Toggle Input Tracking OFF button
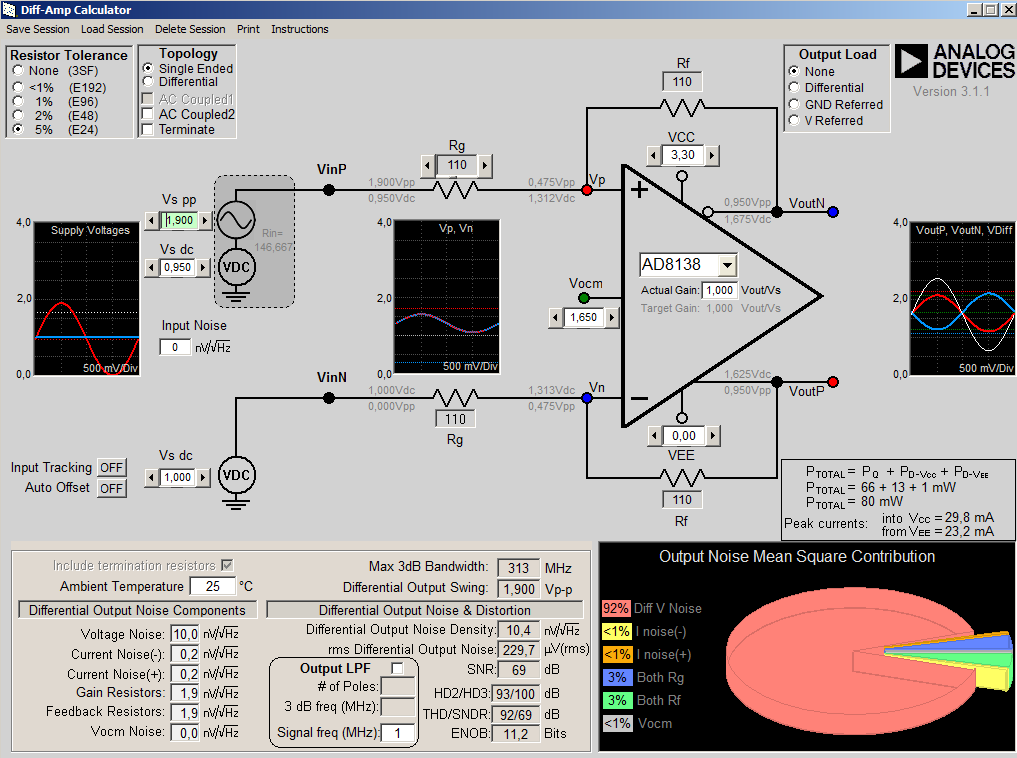 [x=112, y=468]
